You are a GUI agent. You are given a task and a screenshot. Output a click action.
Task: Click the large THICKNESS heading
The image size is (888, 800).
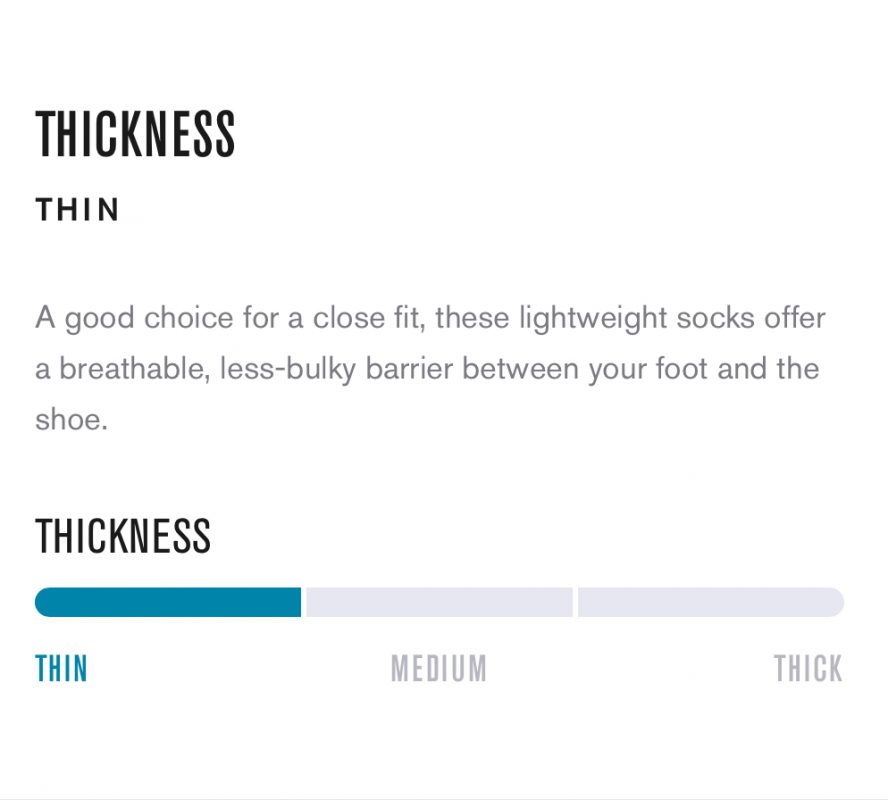tap(136, 135)
